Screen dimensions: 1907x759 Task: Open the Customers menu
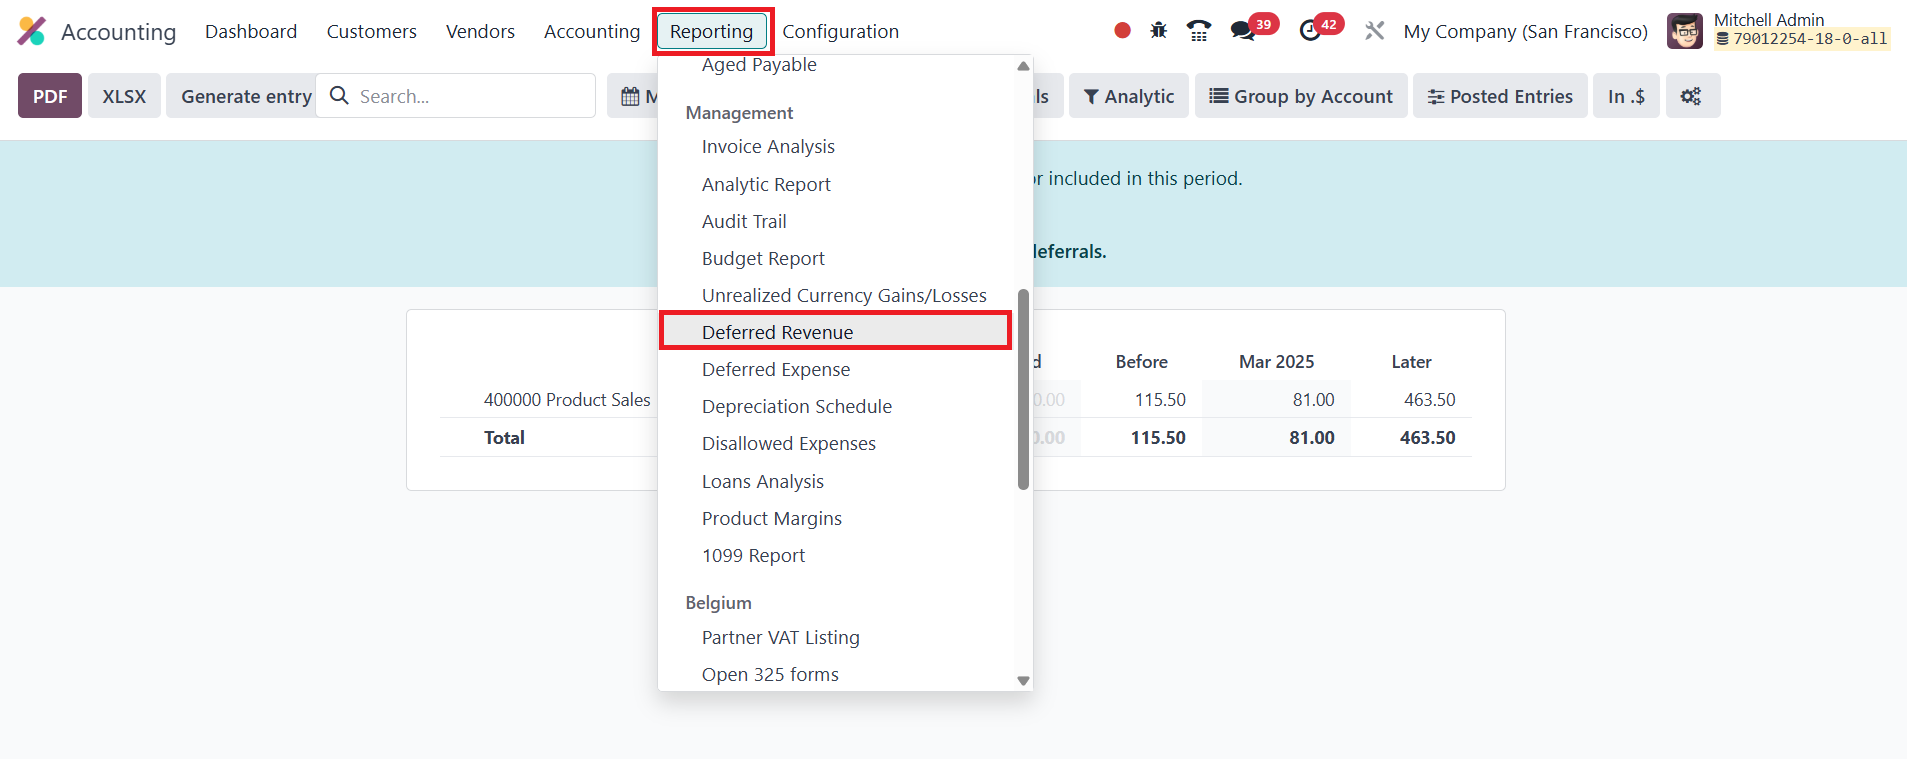(x=371, y=31)
